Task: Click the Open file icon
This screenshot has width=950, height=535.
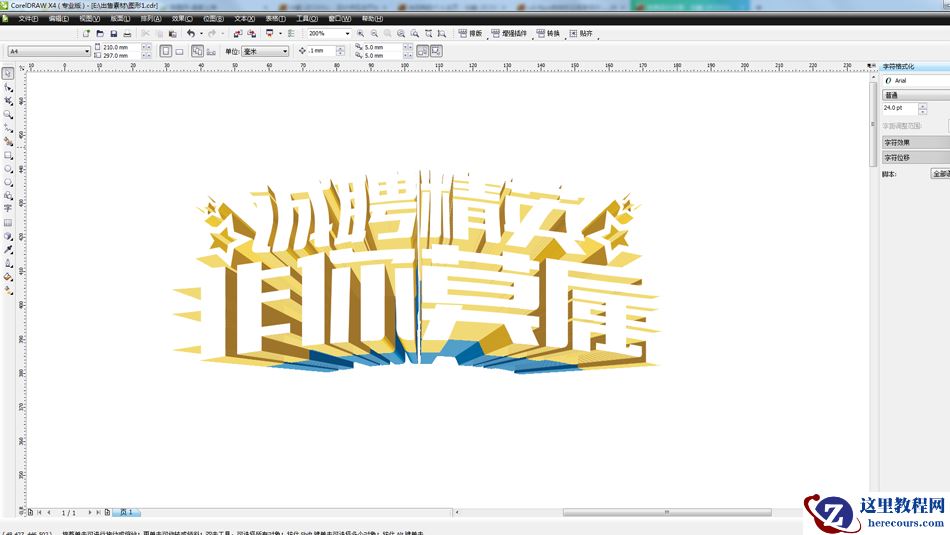Action: click(100, 33)
